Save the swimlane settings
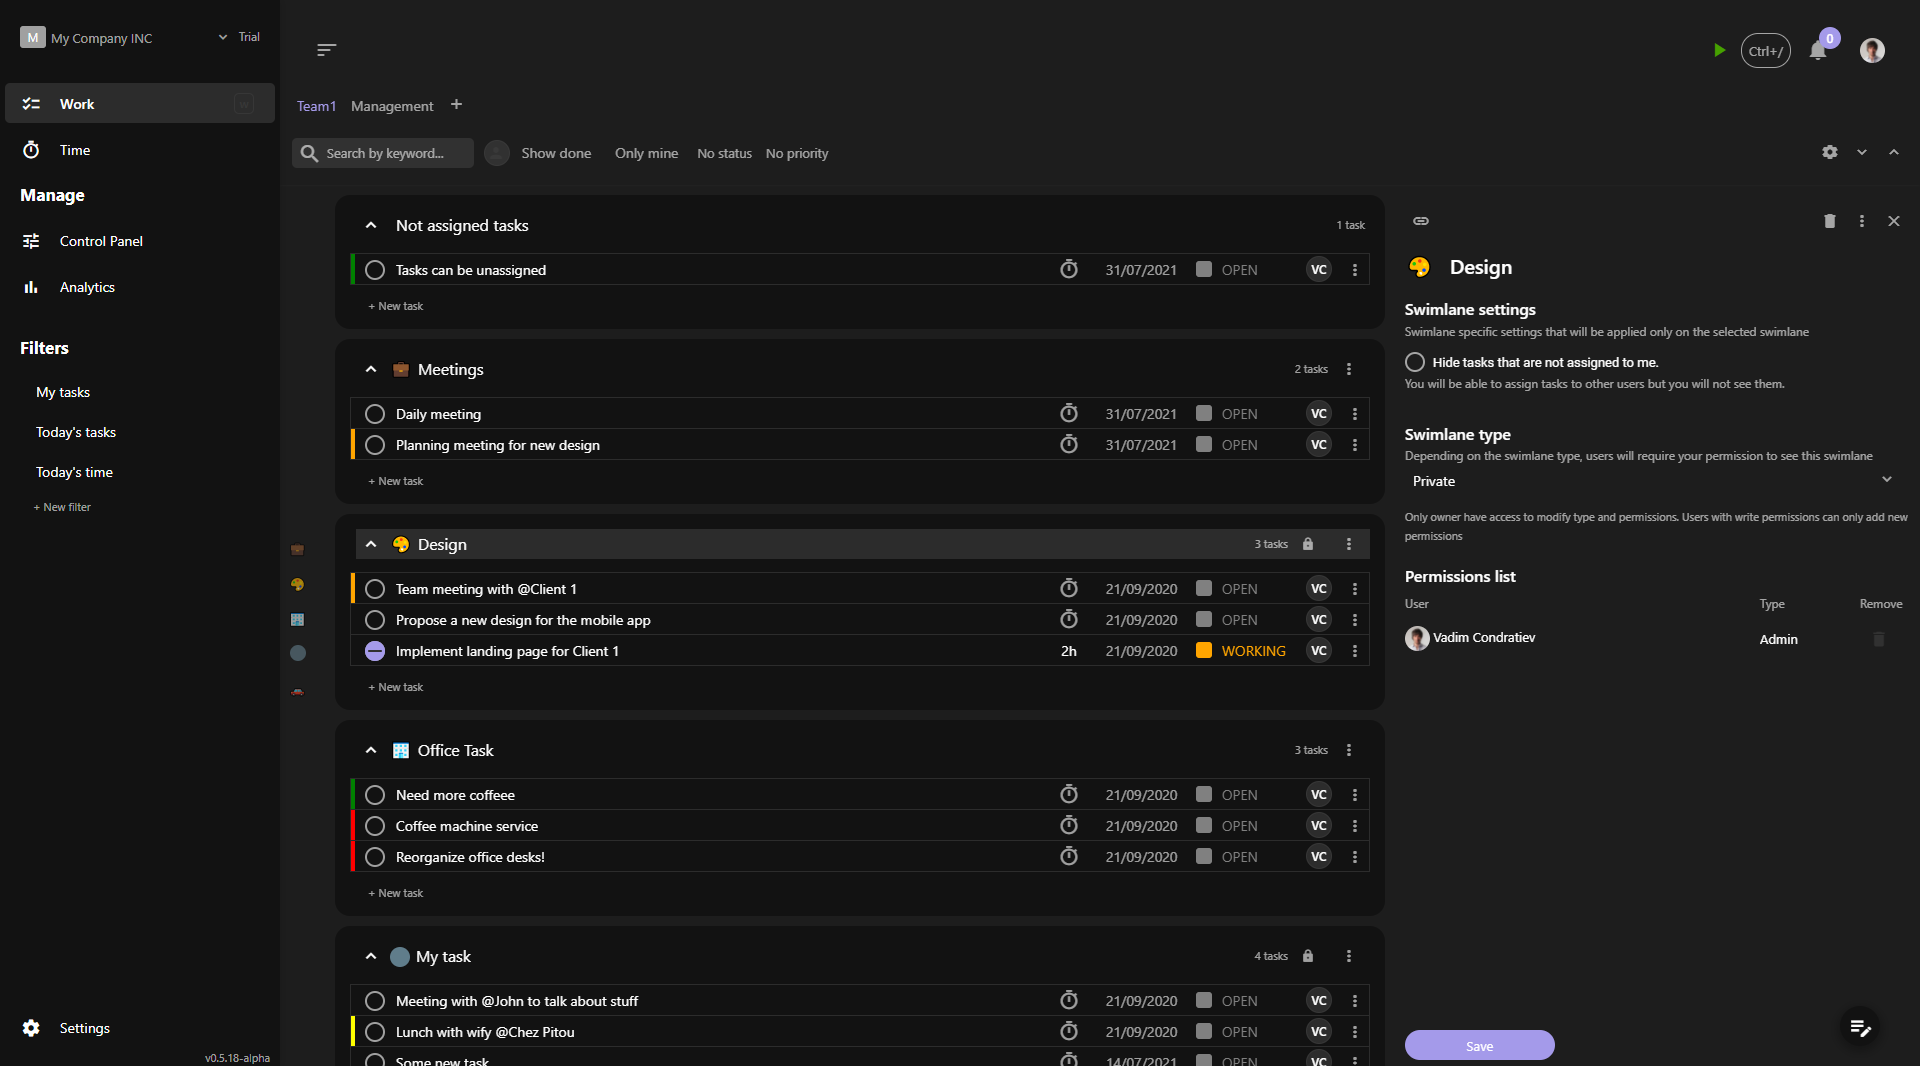The image size is (1920, 1066). pos(1480,1046)
